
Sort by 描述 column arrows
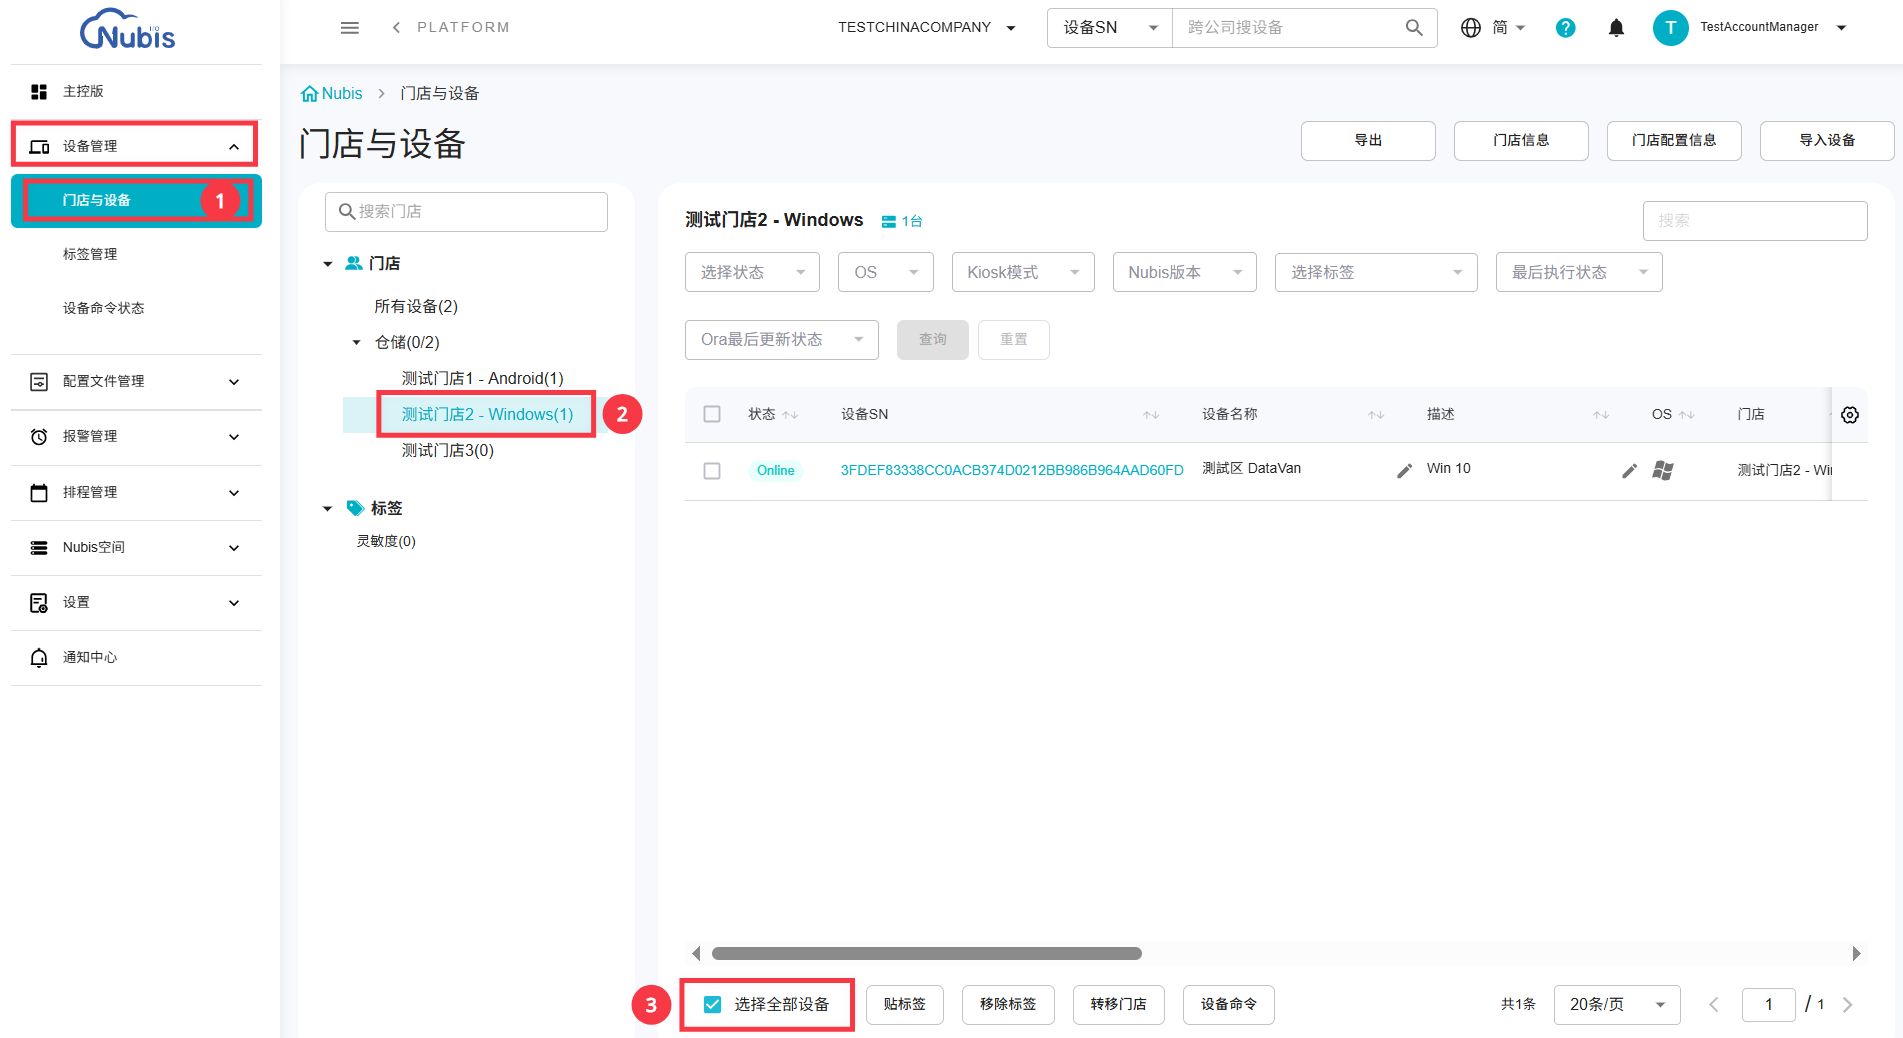click(x=1602, y=415)
